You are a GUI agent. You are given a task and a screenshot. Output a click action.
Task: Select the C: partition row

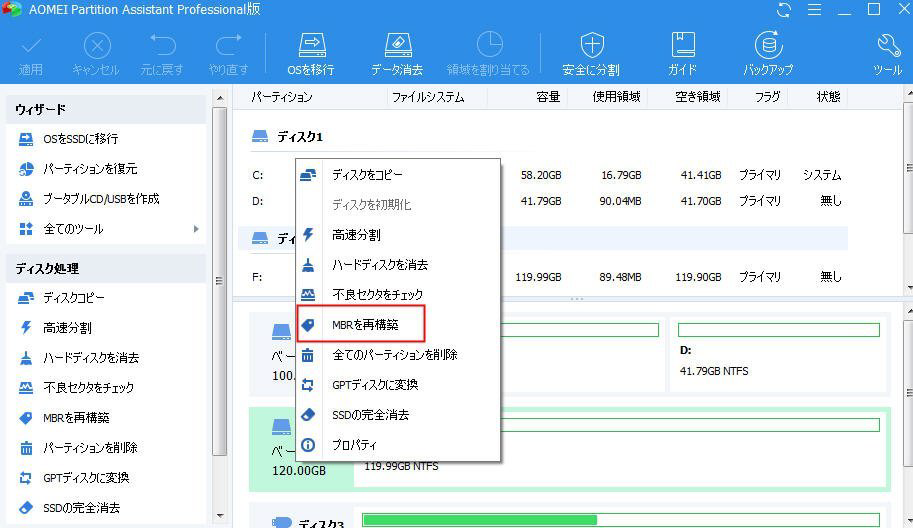tap(547, 175)
